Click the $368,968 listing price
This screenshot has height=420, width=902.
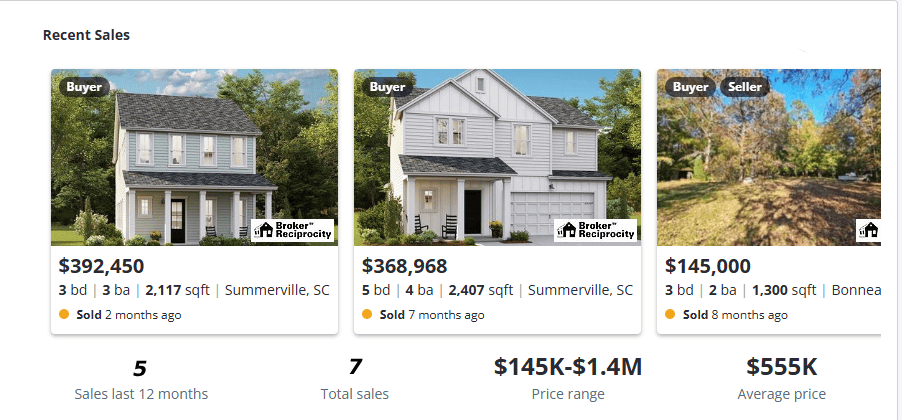click(x=404, y=266)
